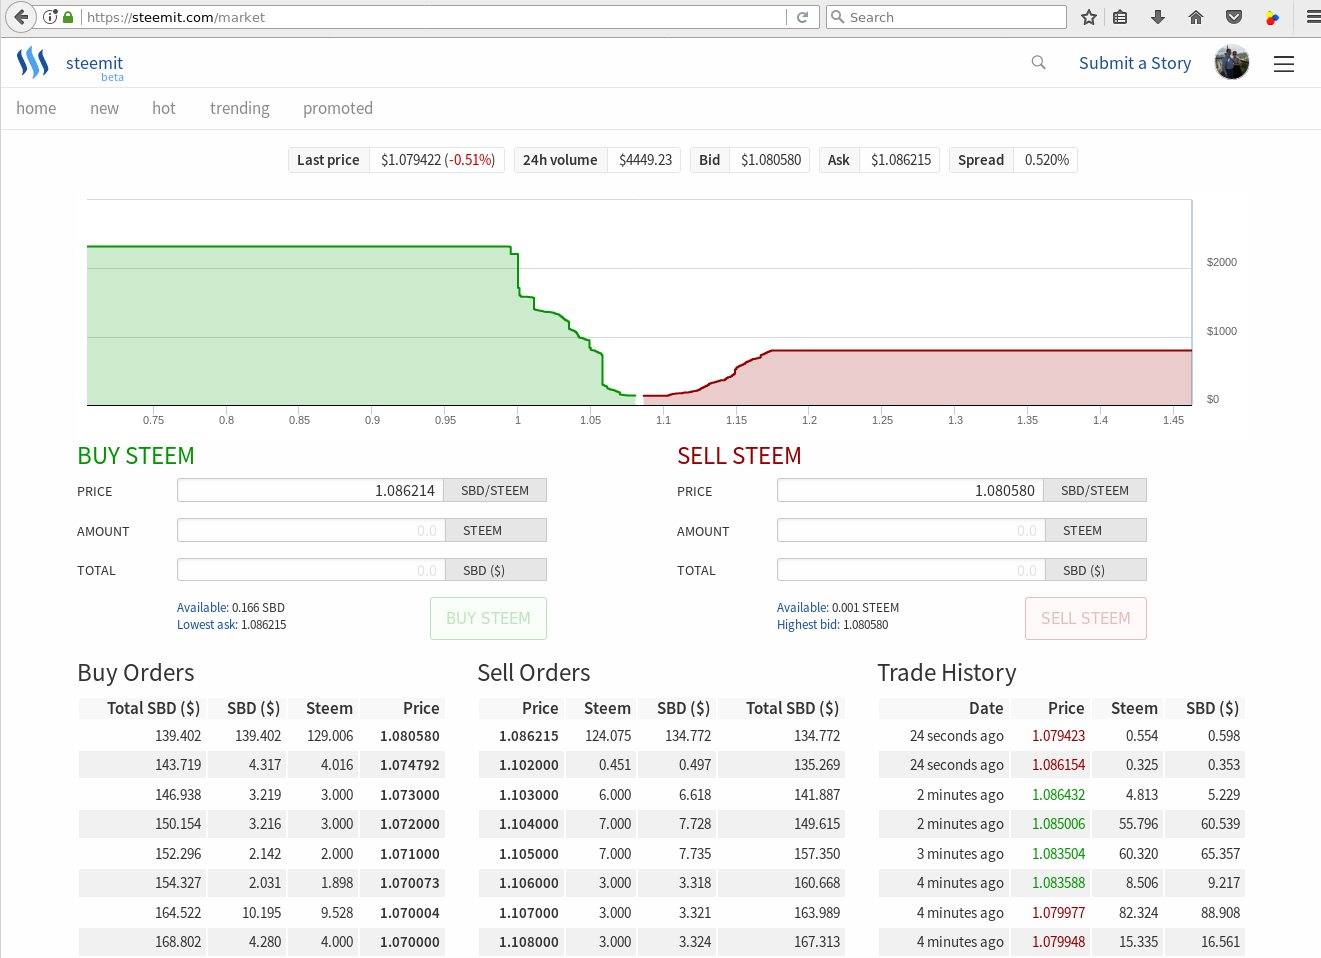Focus sell TOTAL SBD field
This screenshot has width=1321, height=958.
tap(911, 570)
